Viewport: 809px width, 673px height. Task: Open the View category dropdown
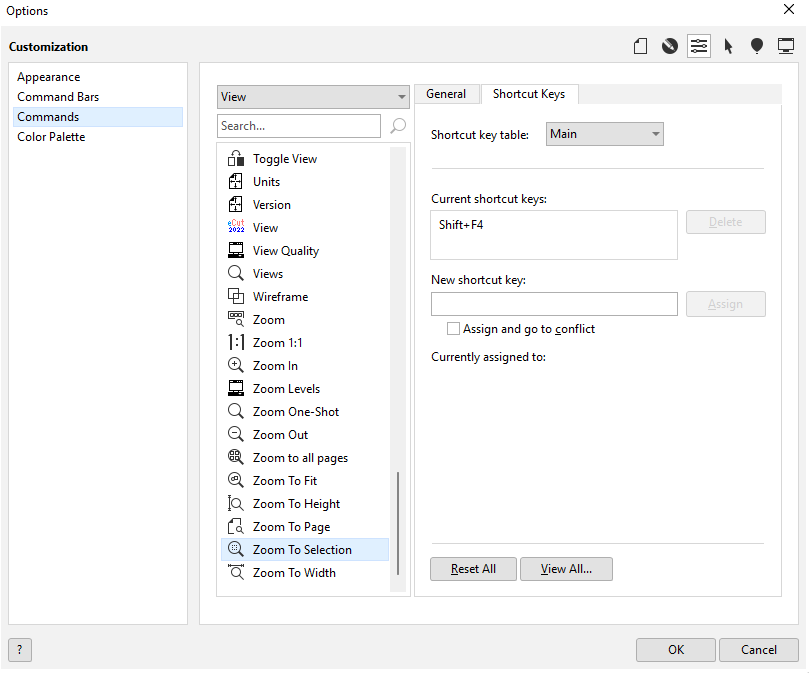pos(313,97)
